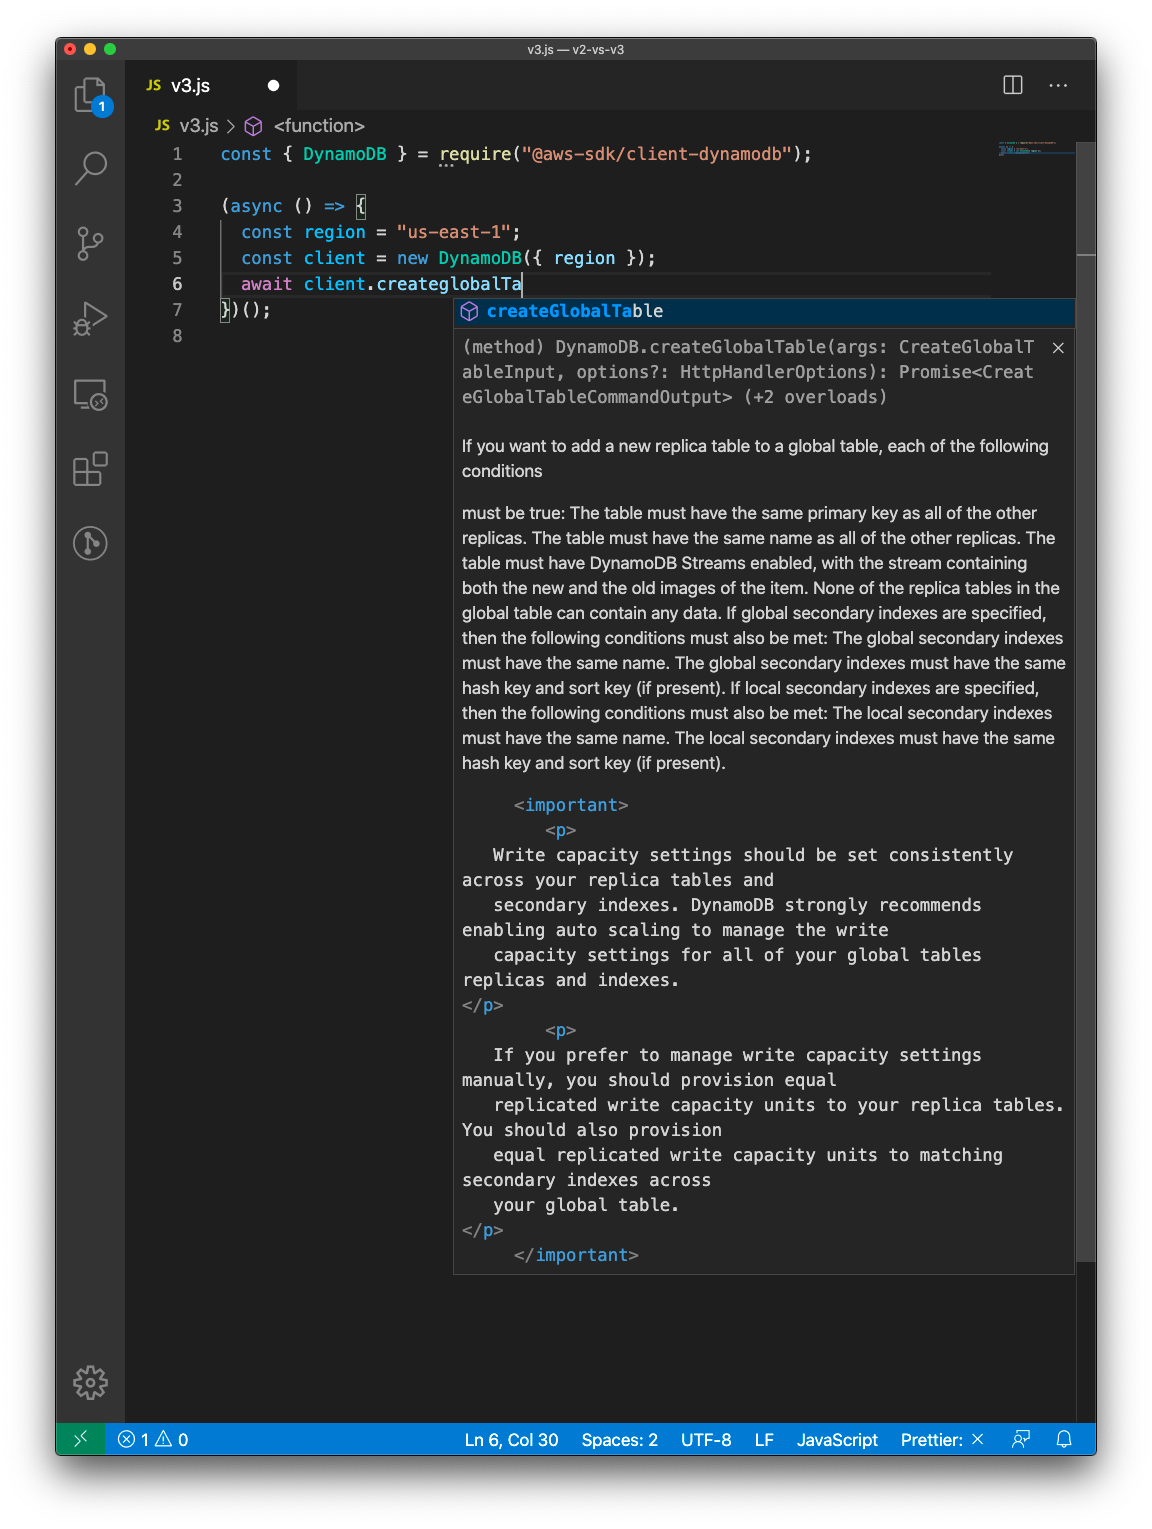Open the Remote Explorer view

click(x=90, y=395)
